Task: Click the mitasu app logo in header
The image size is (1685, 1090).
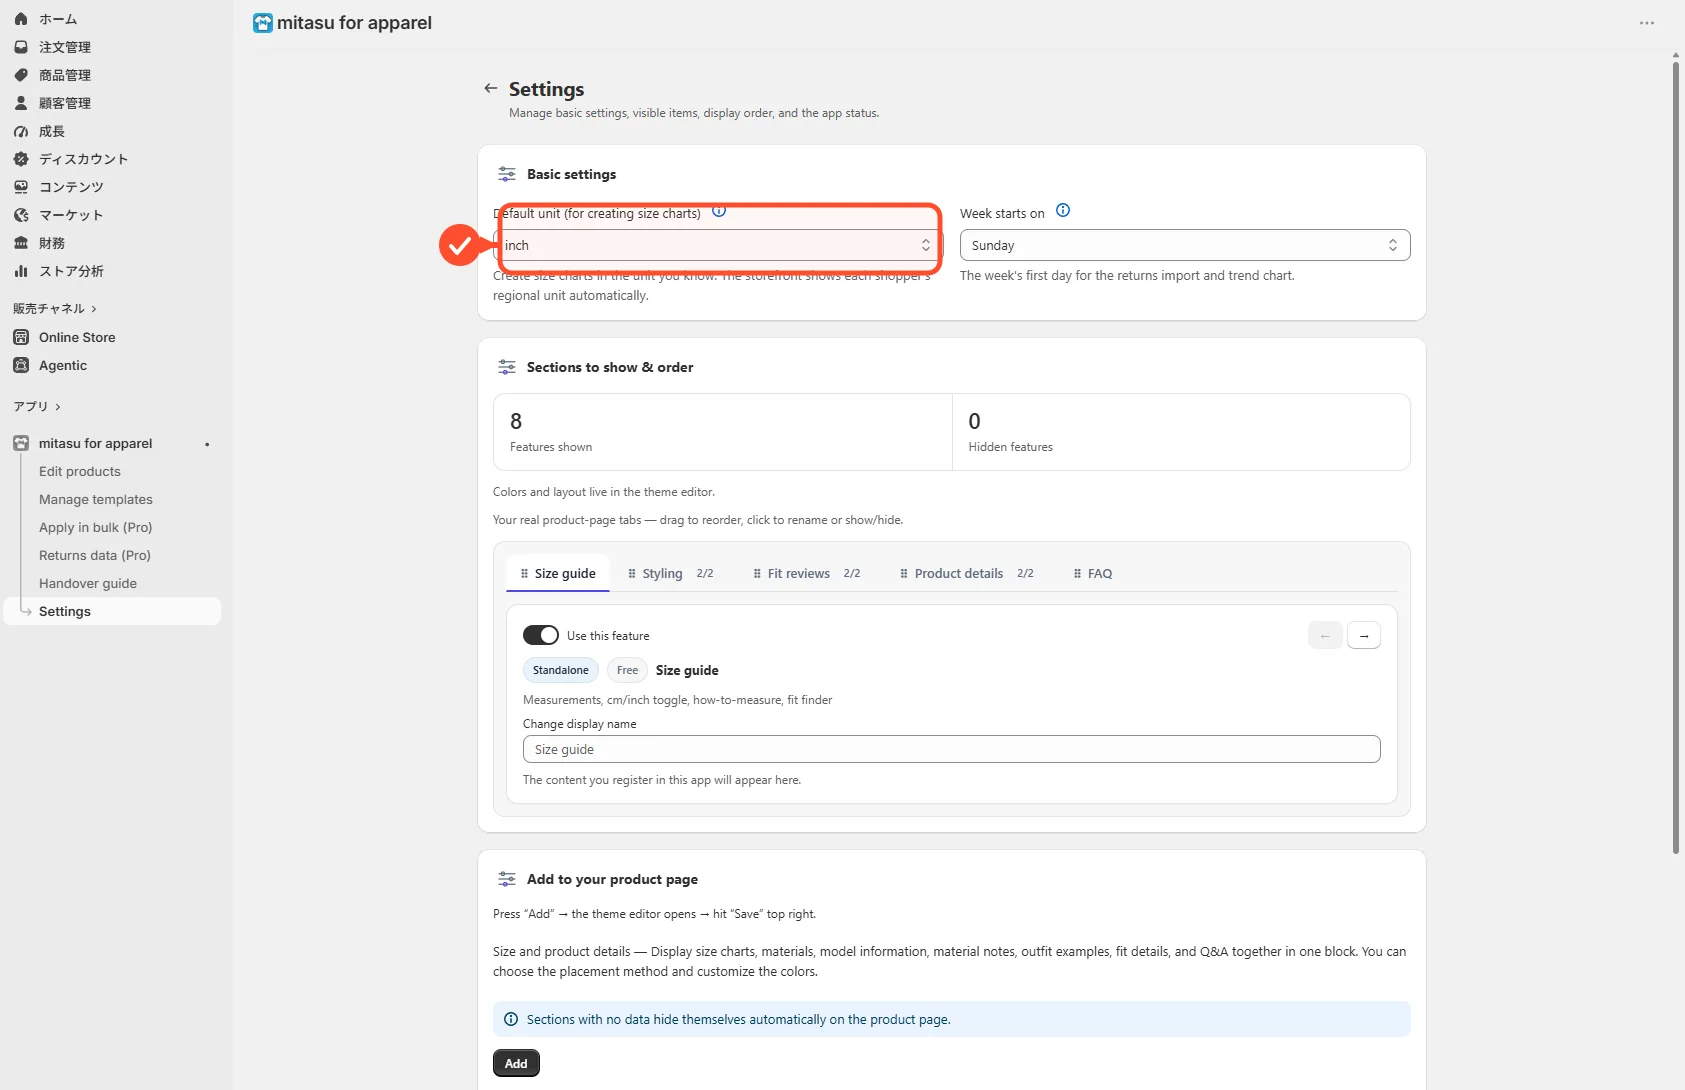Action: 263,23
